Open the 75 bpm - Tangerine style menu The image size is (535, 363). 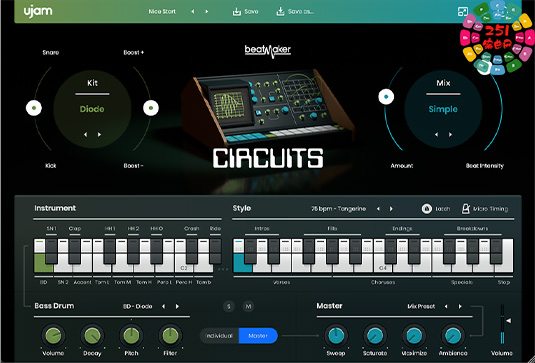click(338, 209)
